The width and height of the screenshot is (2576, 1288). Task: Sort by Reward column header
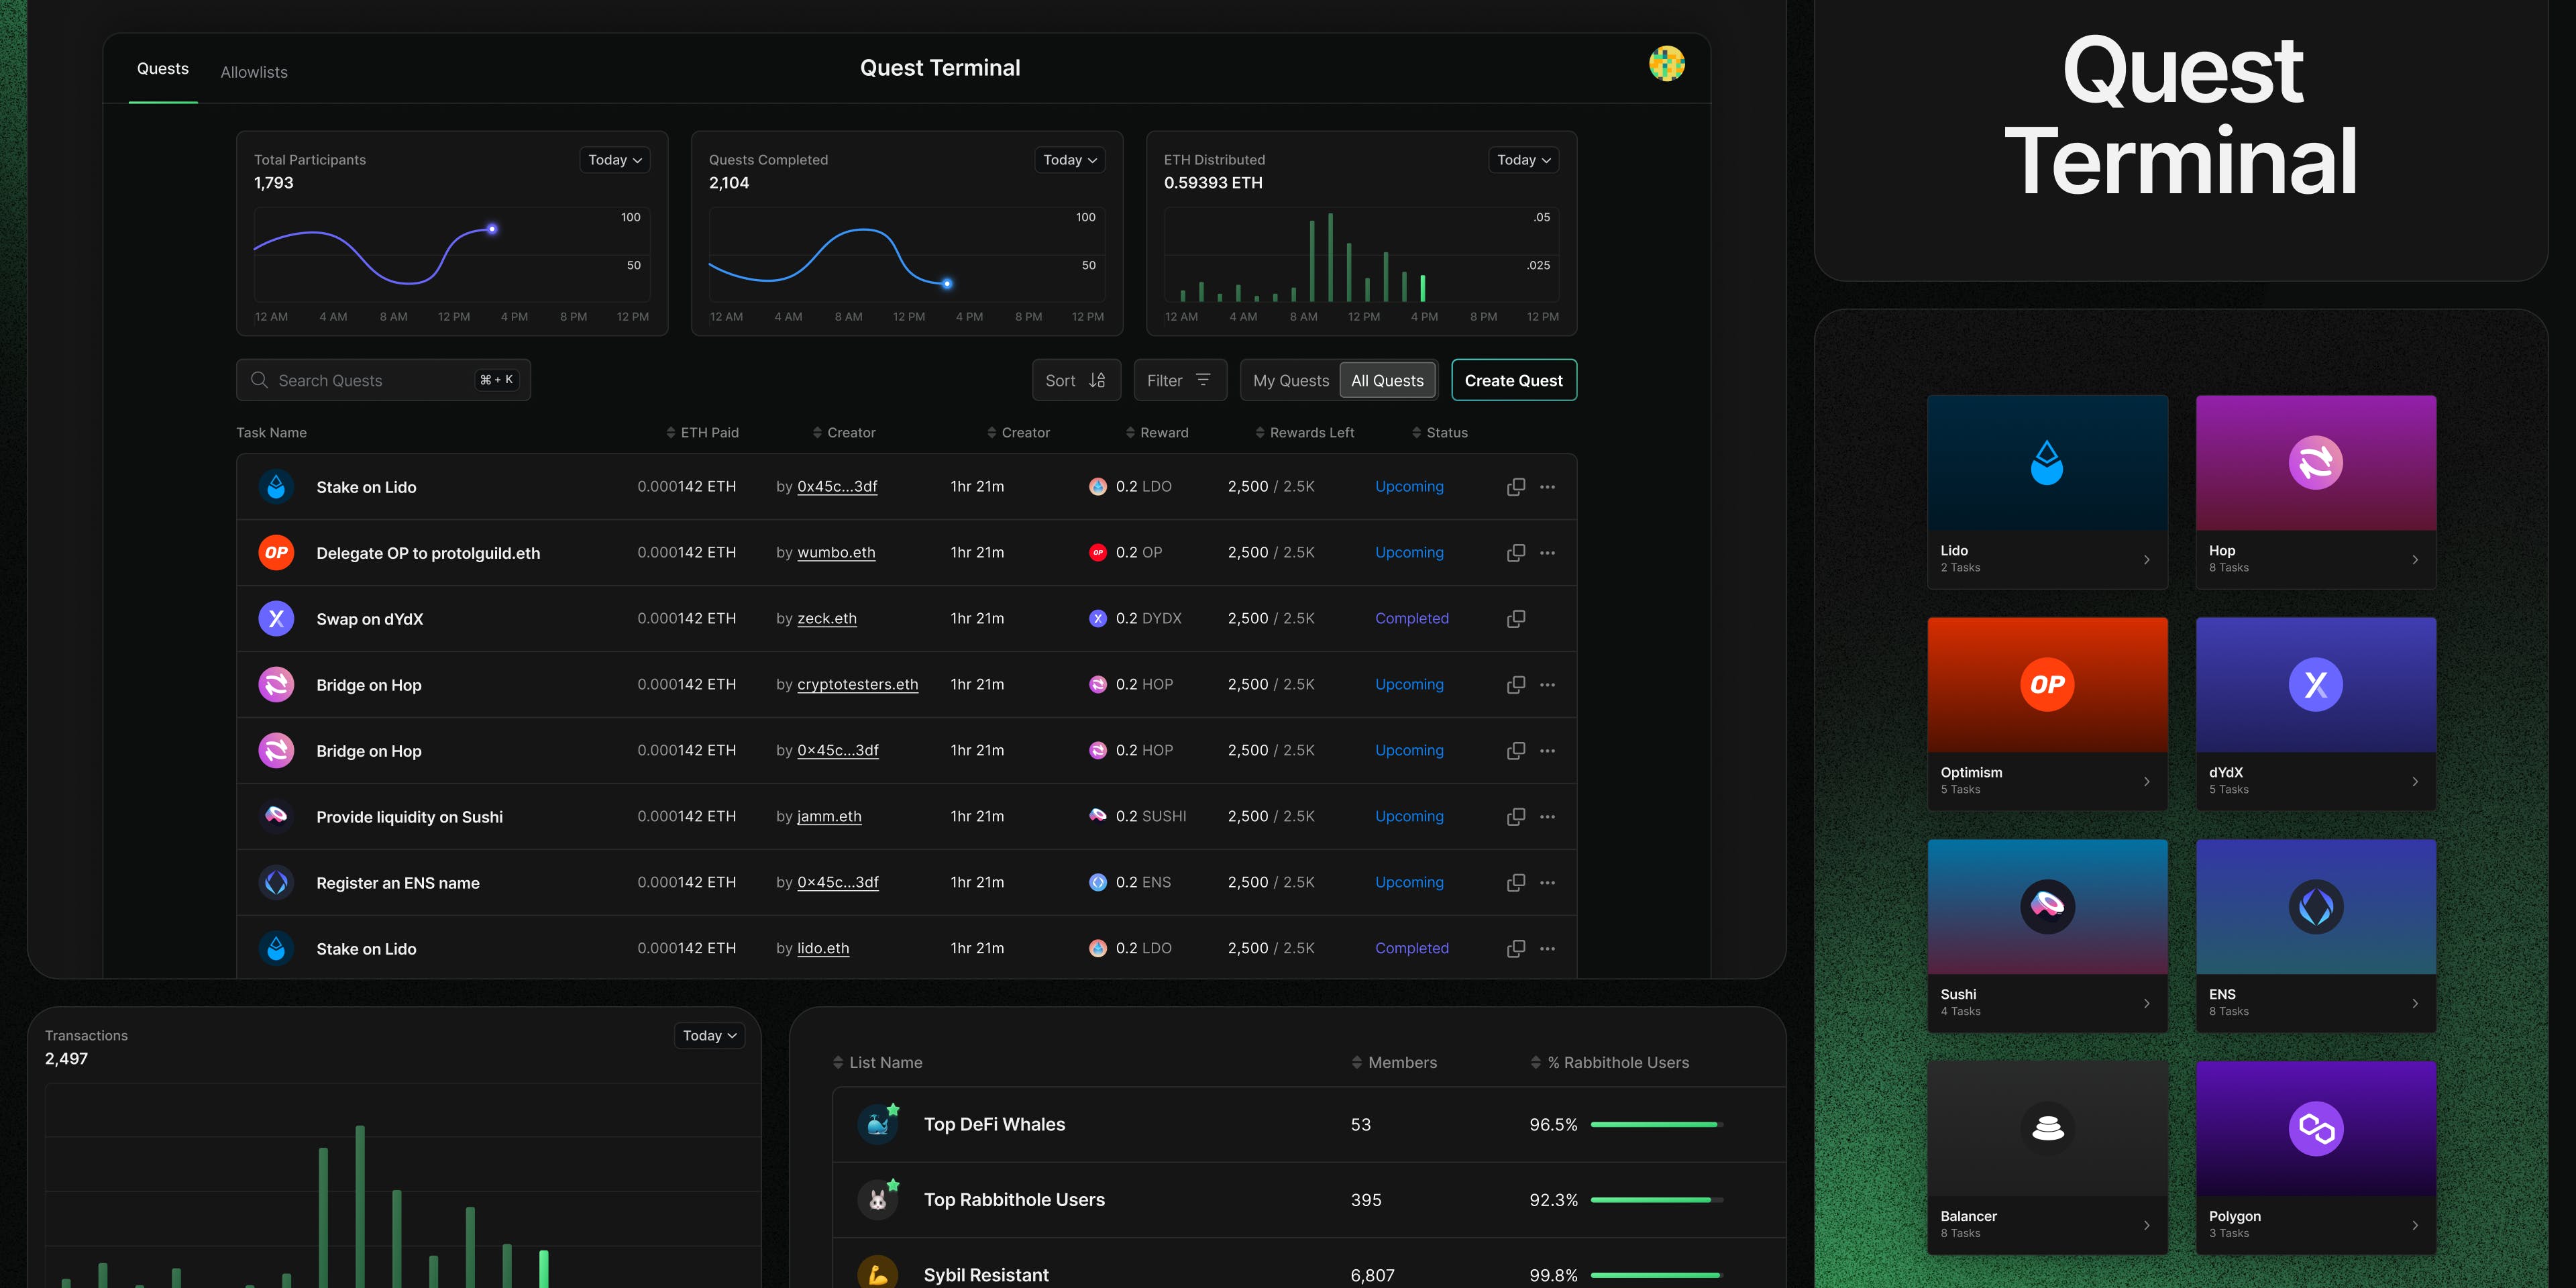tap(1157, 433)
